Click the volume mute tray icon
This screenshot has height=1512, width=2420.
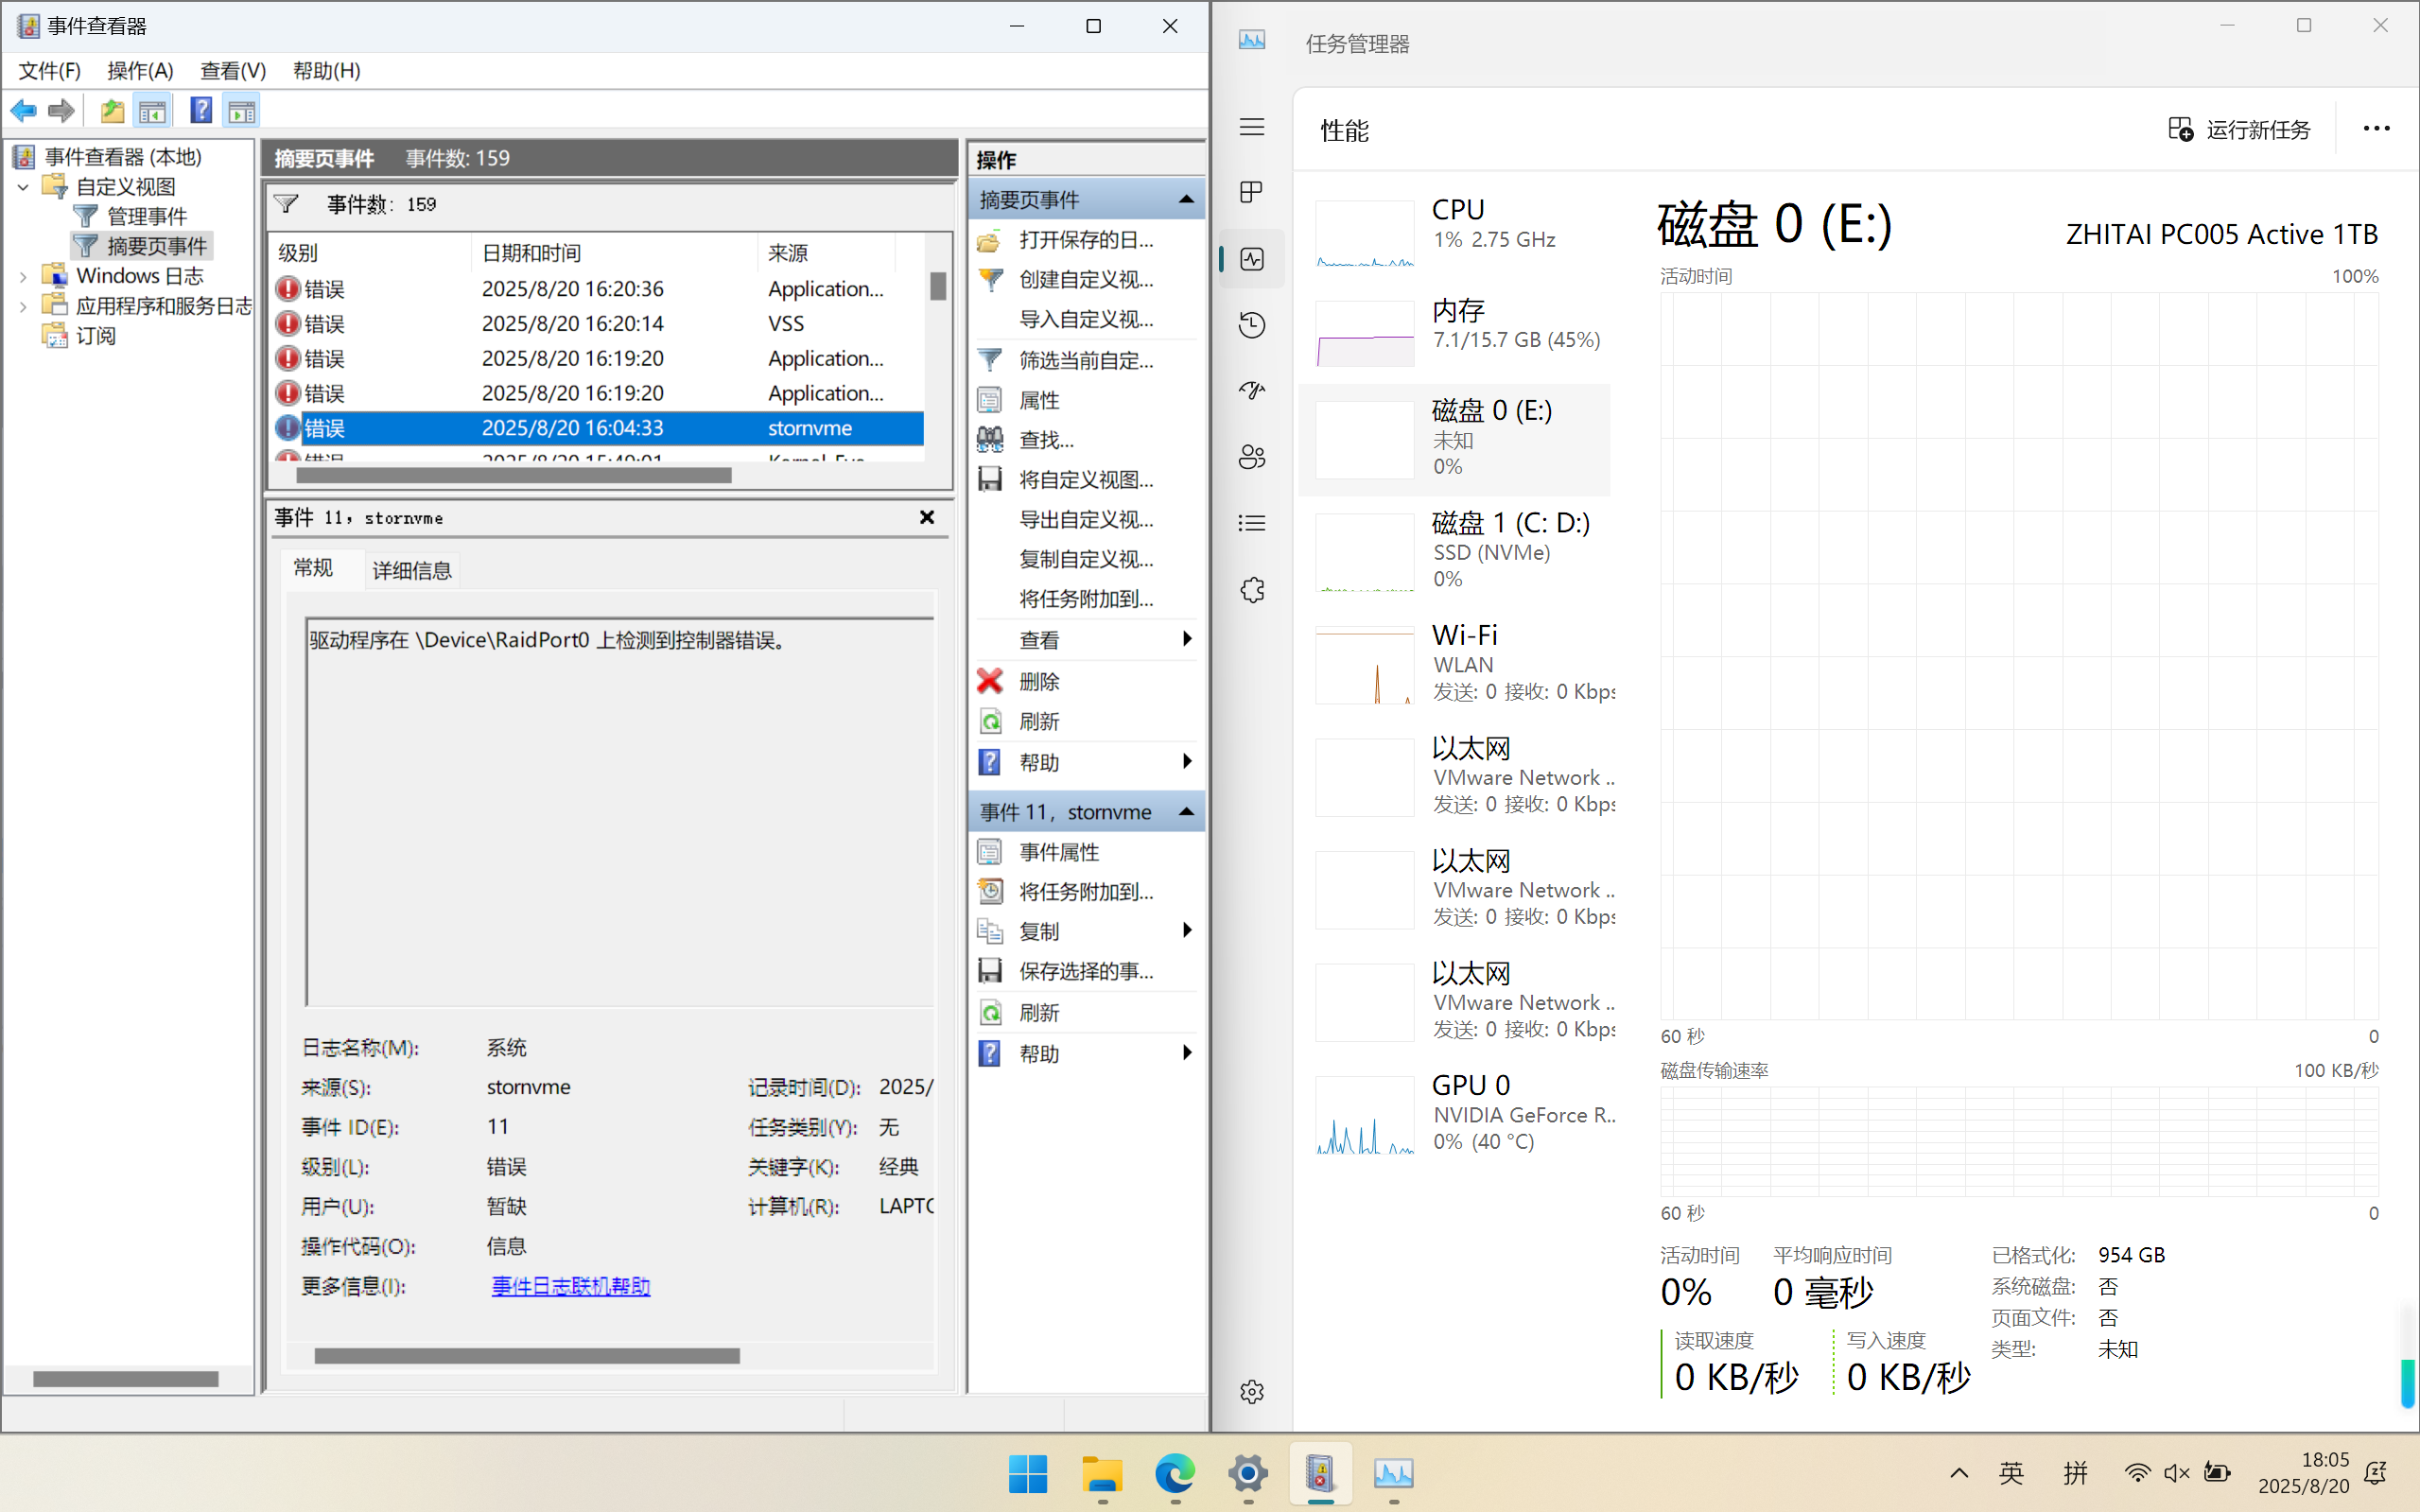2177,1473
